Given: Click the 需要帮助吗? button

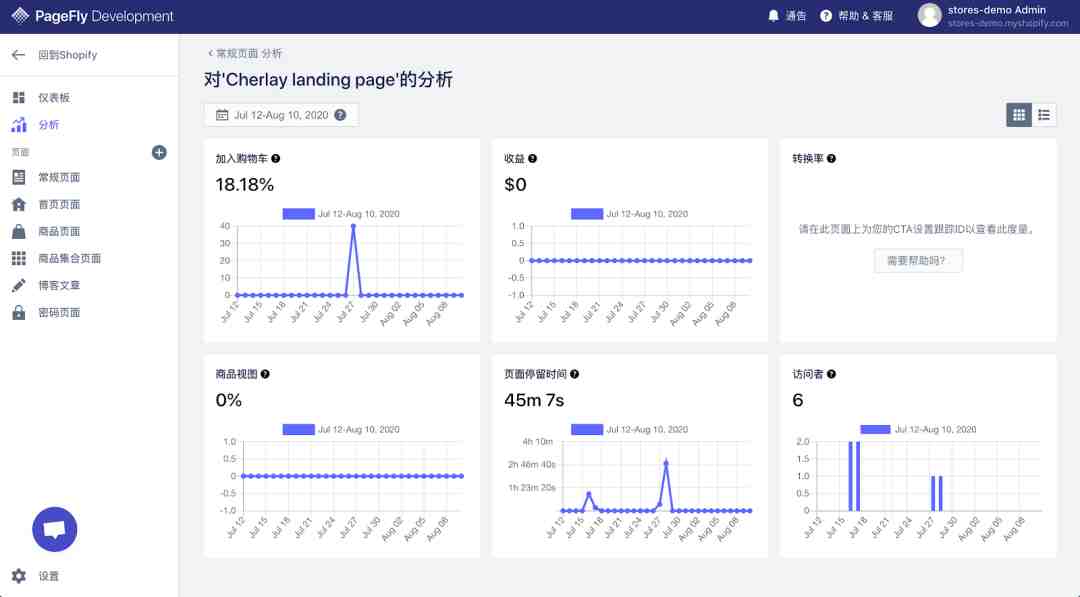Looking at the screenshot, I should click(917, 261).
